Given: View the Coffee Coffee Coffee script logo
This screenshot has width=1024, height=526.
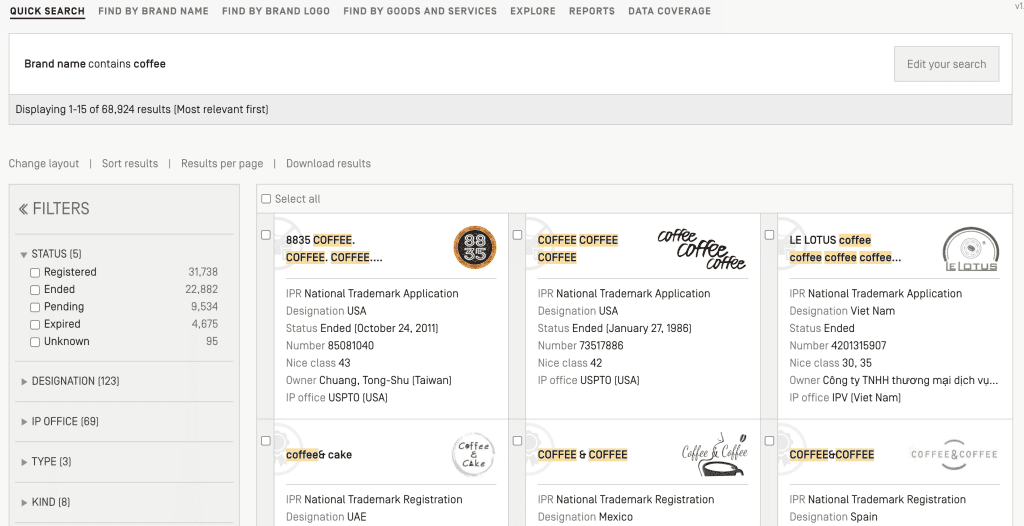Looking at the screenshot, I should point(702,250).
